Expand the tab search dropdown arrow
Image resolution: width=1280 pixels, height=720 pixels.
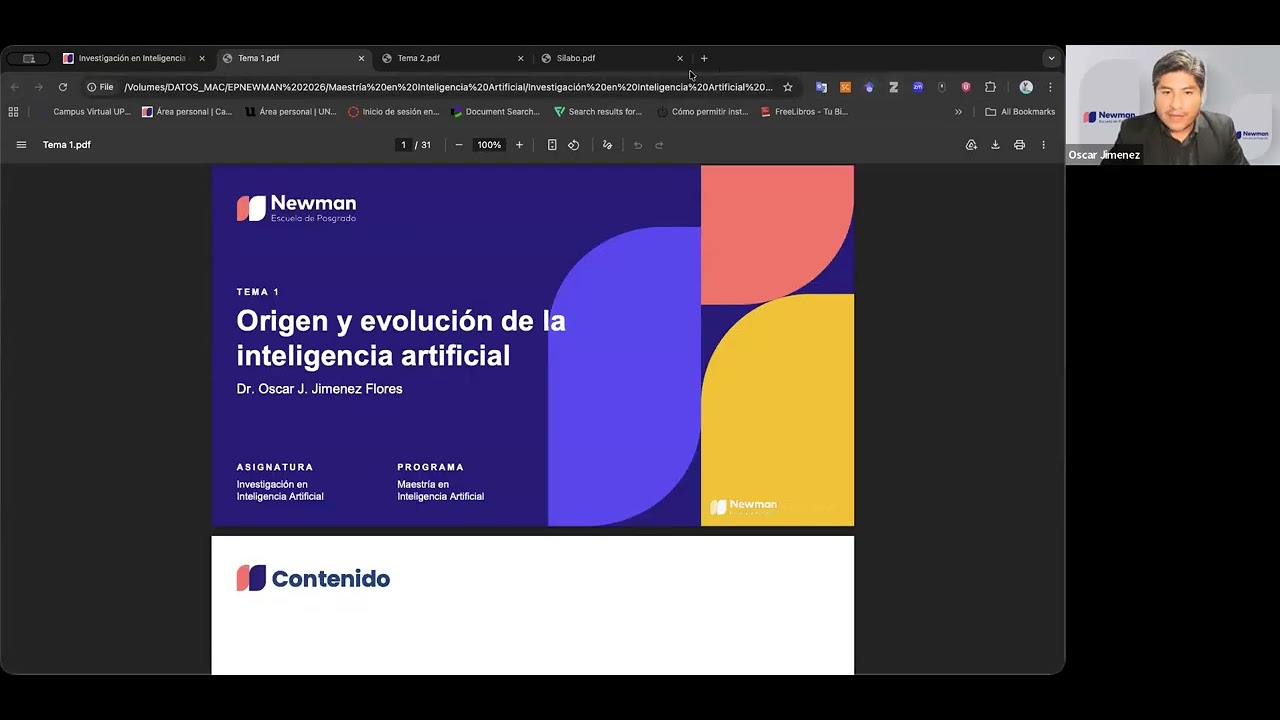point(1050,58)
